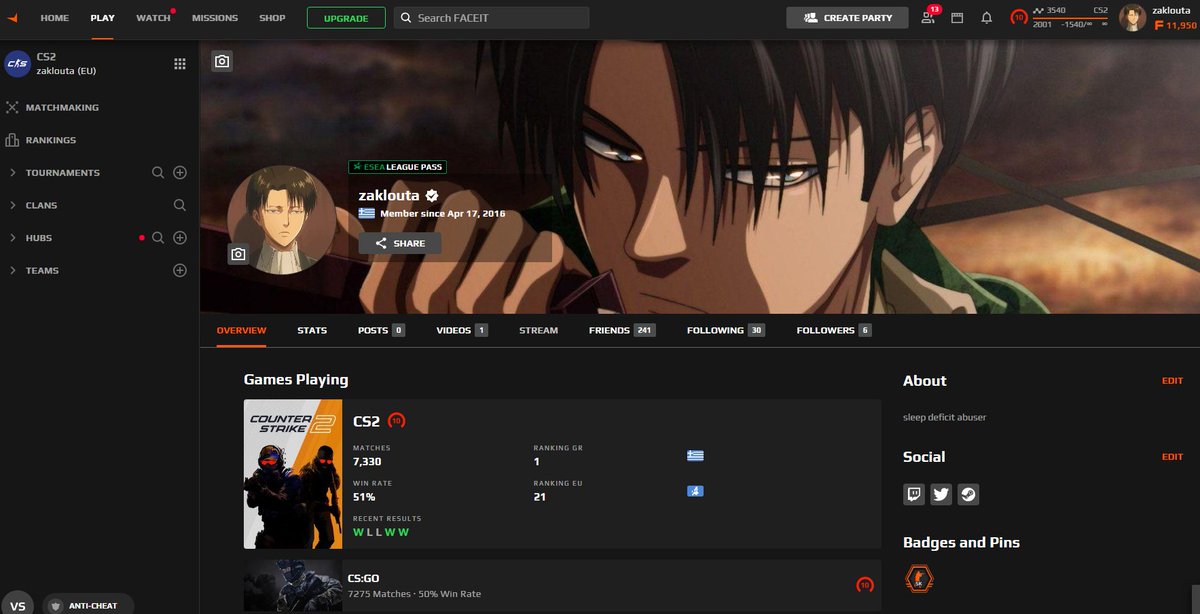Switch to the Stream tab

538,330
